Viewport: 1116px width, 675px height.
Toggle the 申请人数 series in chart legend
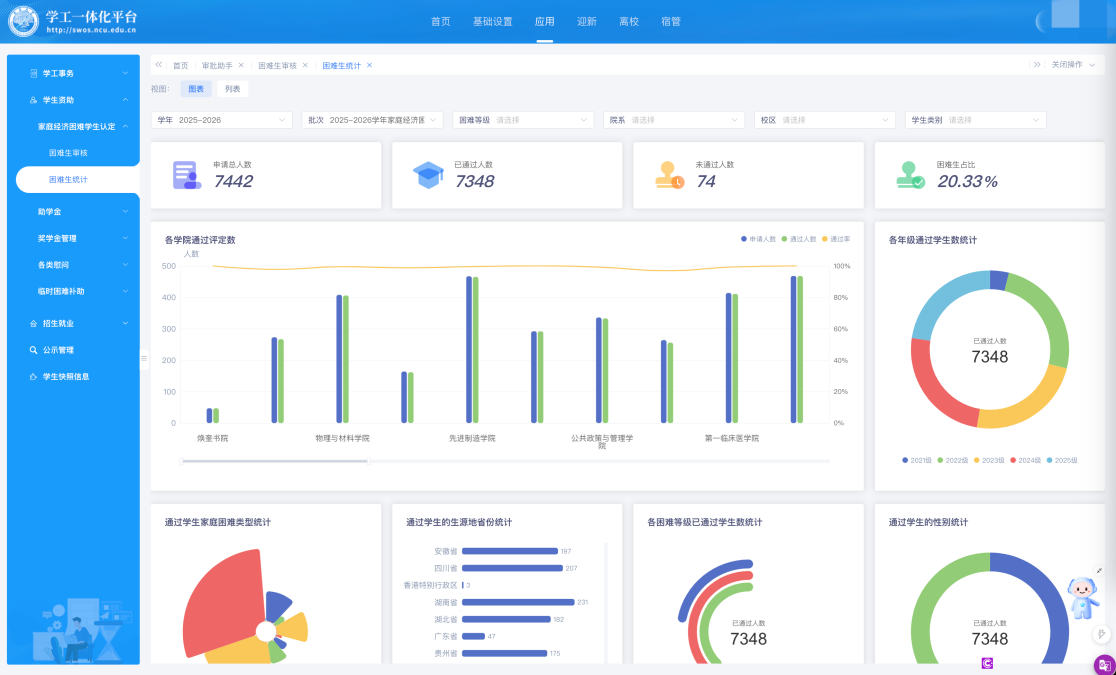758,239
